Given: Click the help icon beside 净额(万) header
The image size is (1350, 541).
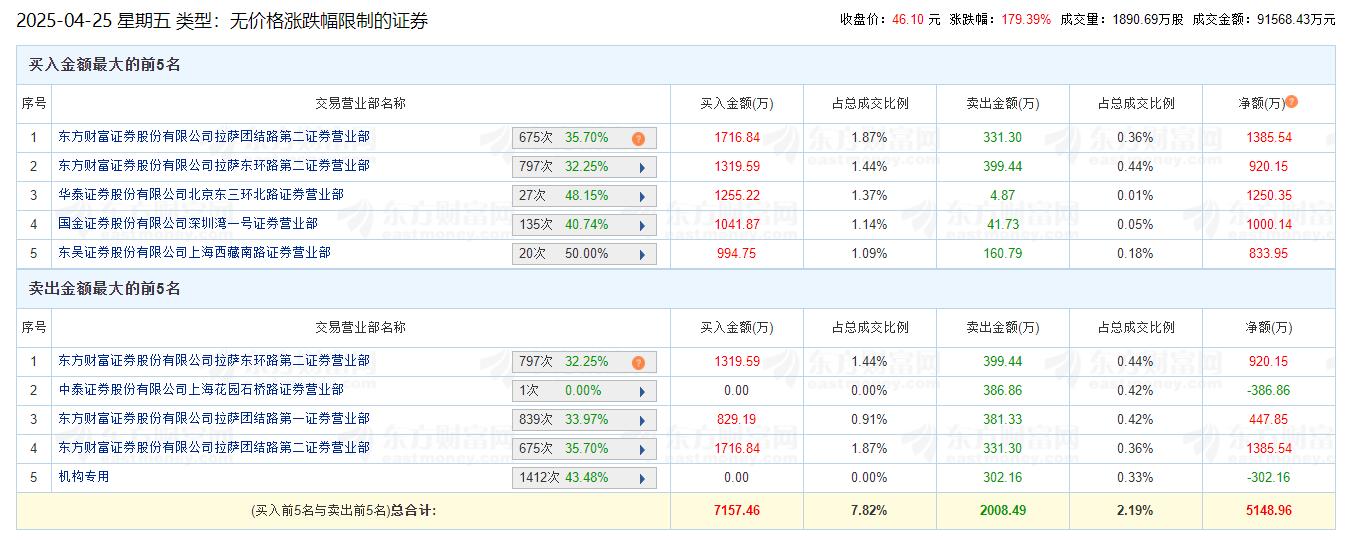Looking at the screenshot, I should point(1292,102).
